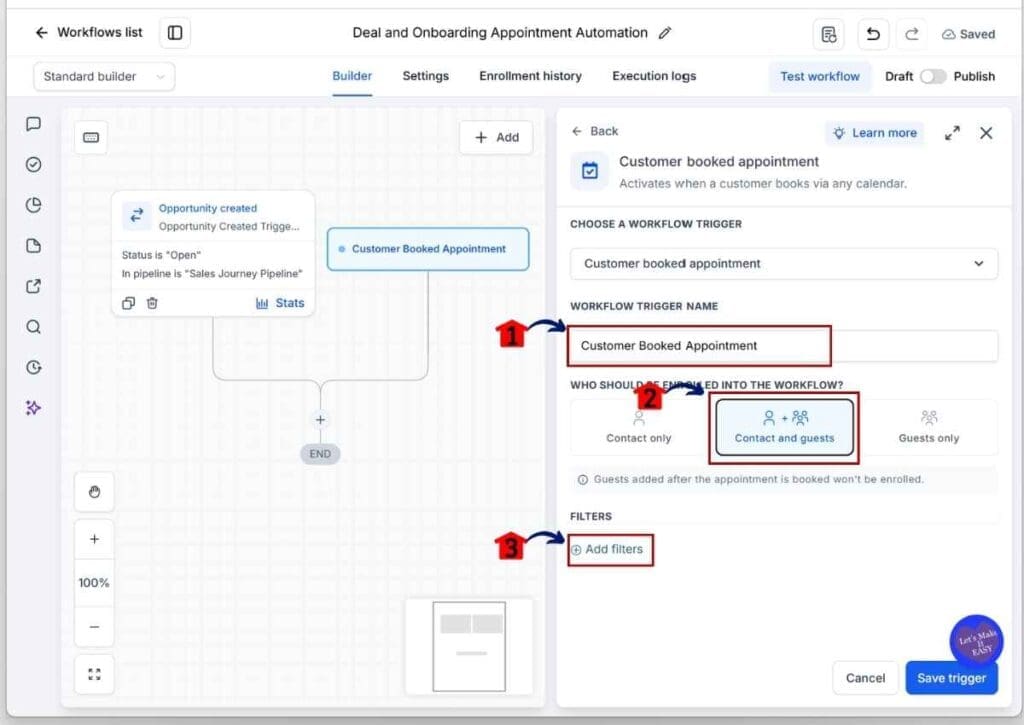Open the workflow notes icon
This screenshot has height=725, width=1024.
(829, 34)
